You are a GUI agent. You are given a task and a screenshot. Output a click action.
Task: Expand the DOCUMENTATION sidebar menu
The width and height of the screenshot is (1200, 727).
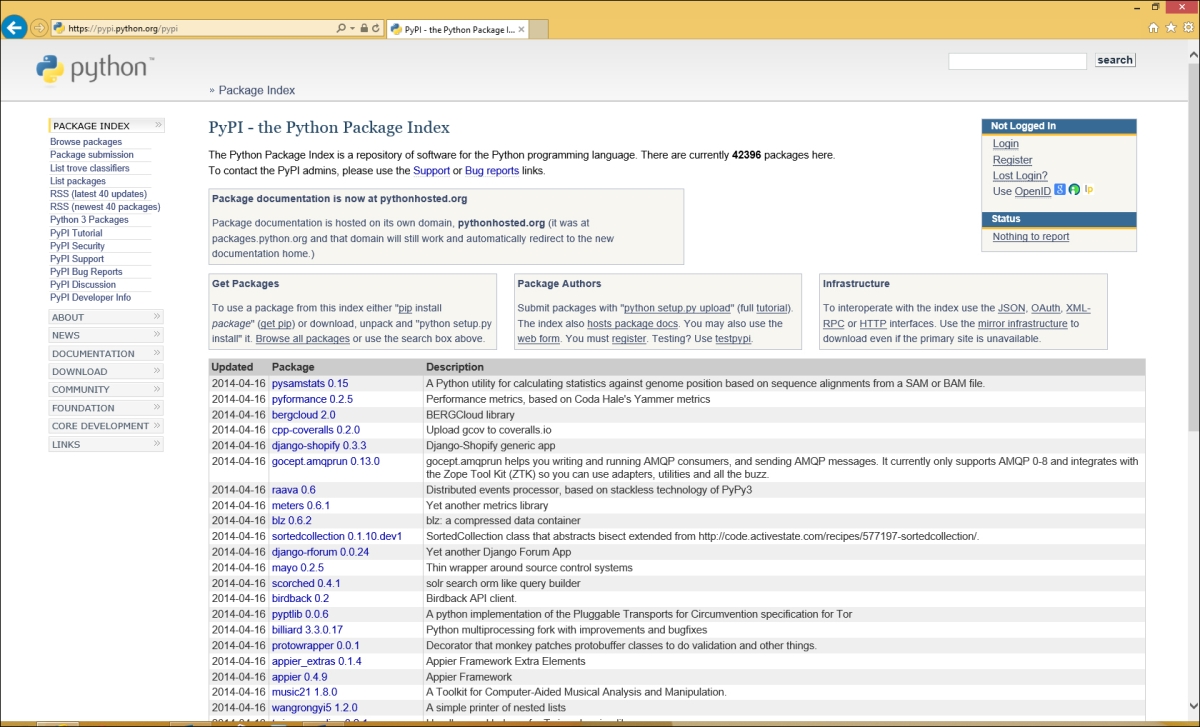pyautogui.click(x=106, y=354)
